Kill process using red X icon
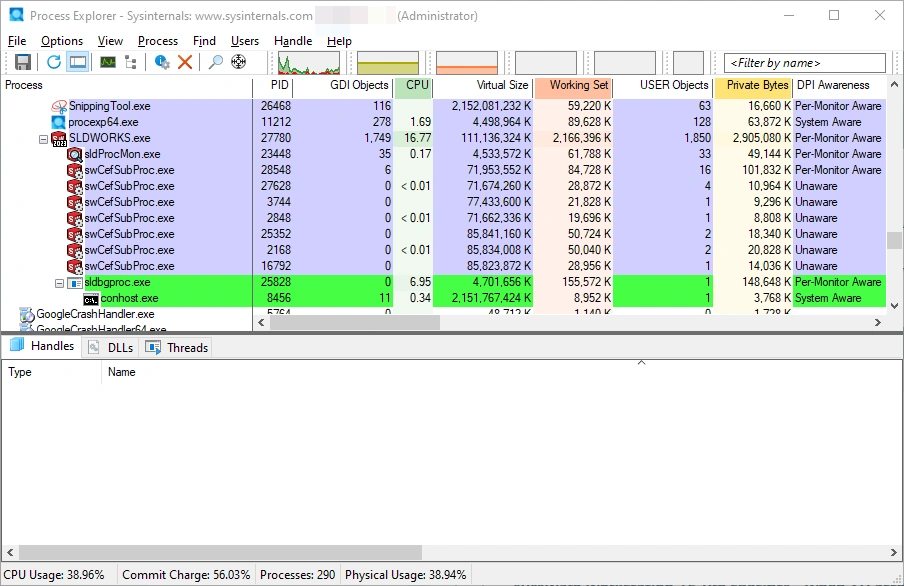The width and height of the screenshot is (904, 586). (x=185, y=62)
